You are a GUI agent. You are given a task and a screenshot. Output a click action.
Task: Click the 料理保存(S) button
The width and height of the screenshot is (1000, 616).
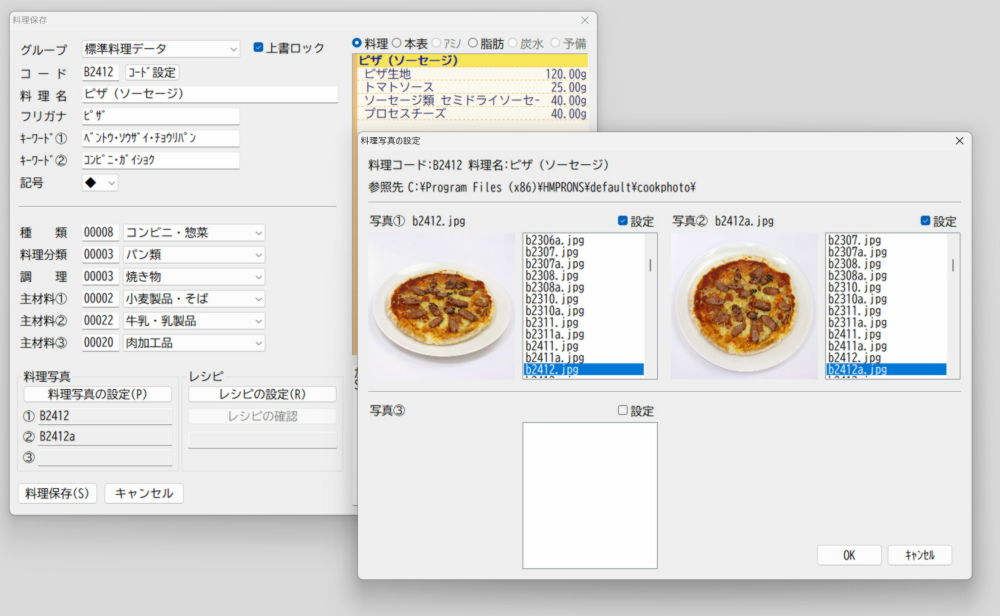tap(57, 493)
